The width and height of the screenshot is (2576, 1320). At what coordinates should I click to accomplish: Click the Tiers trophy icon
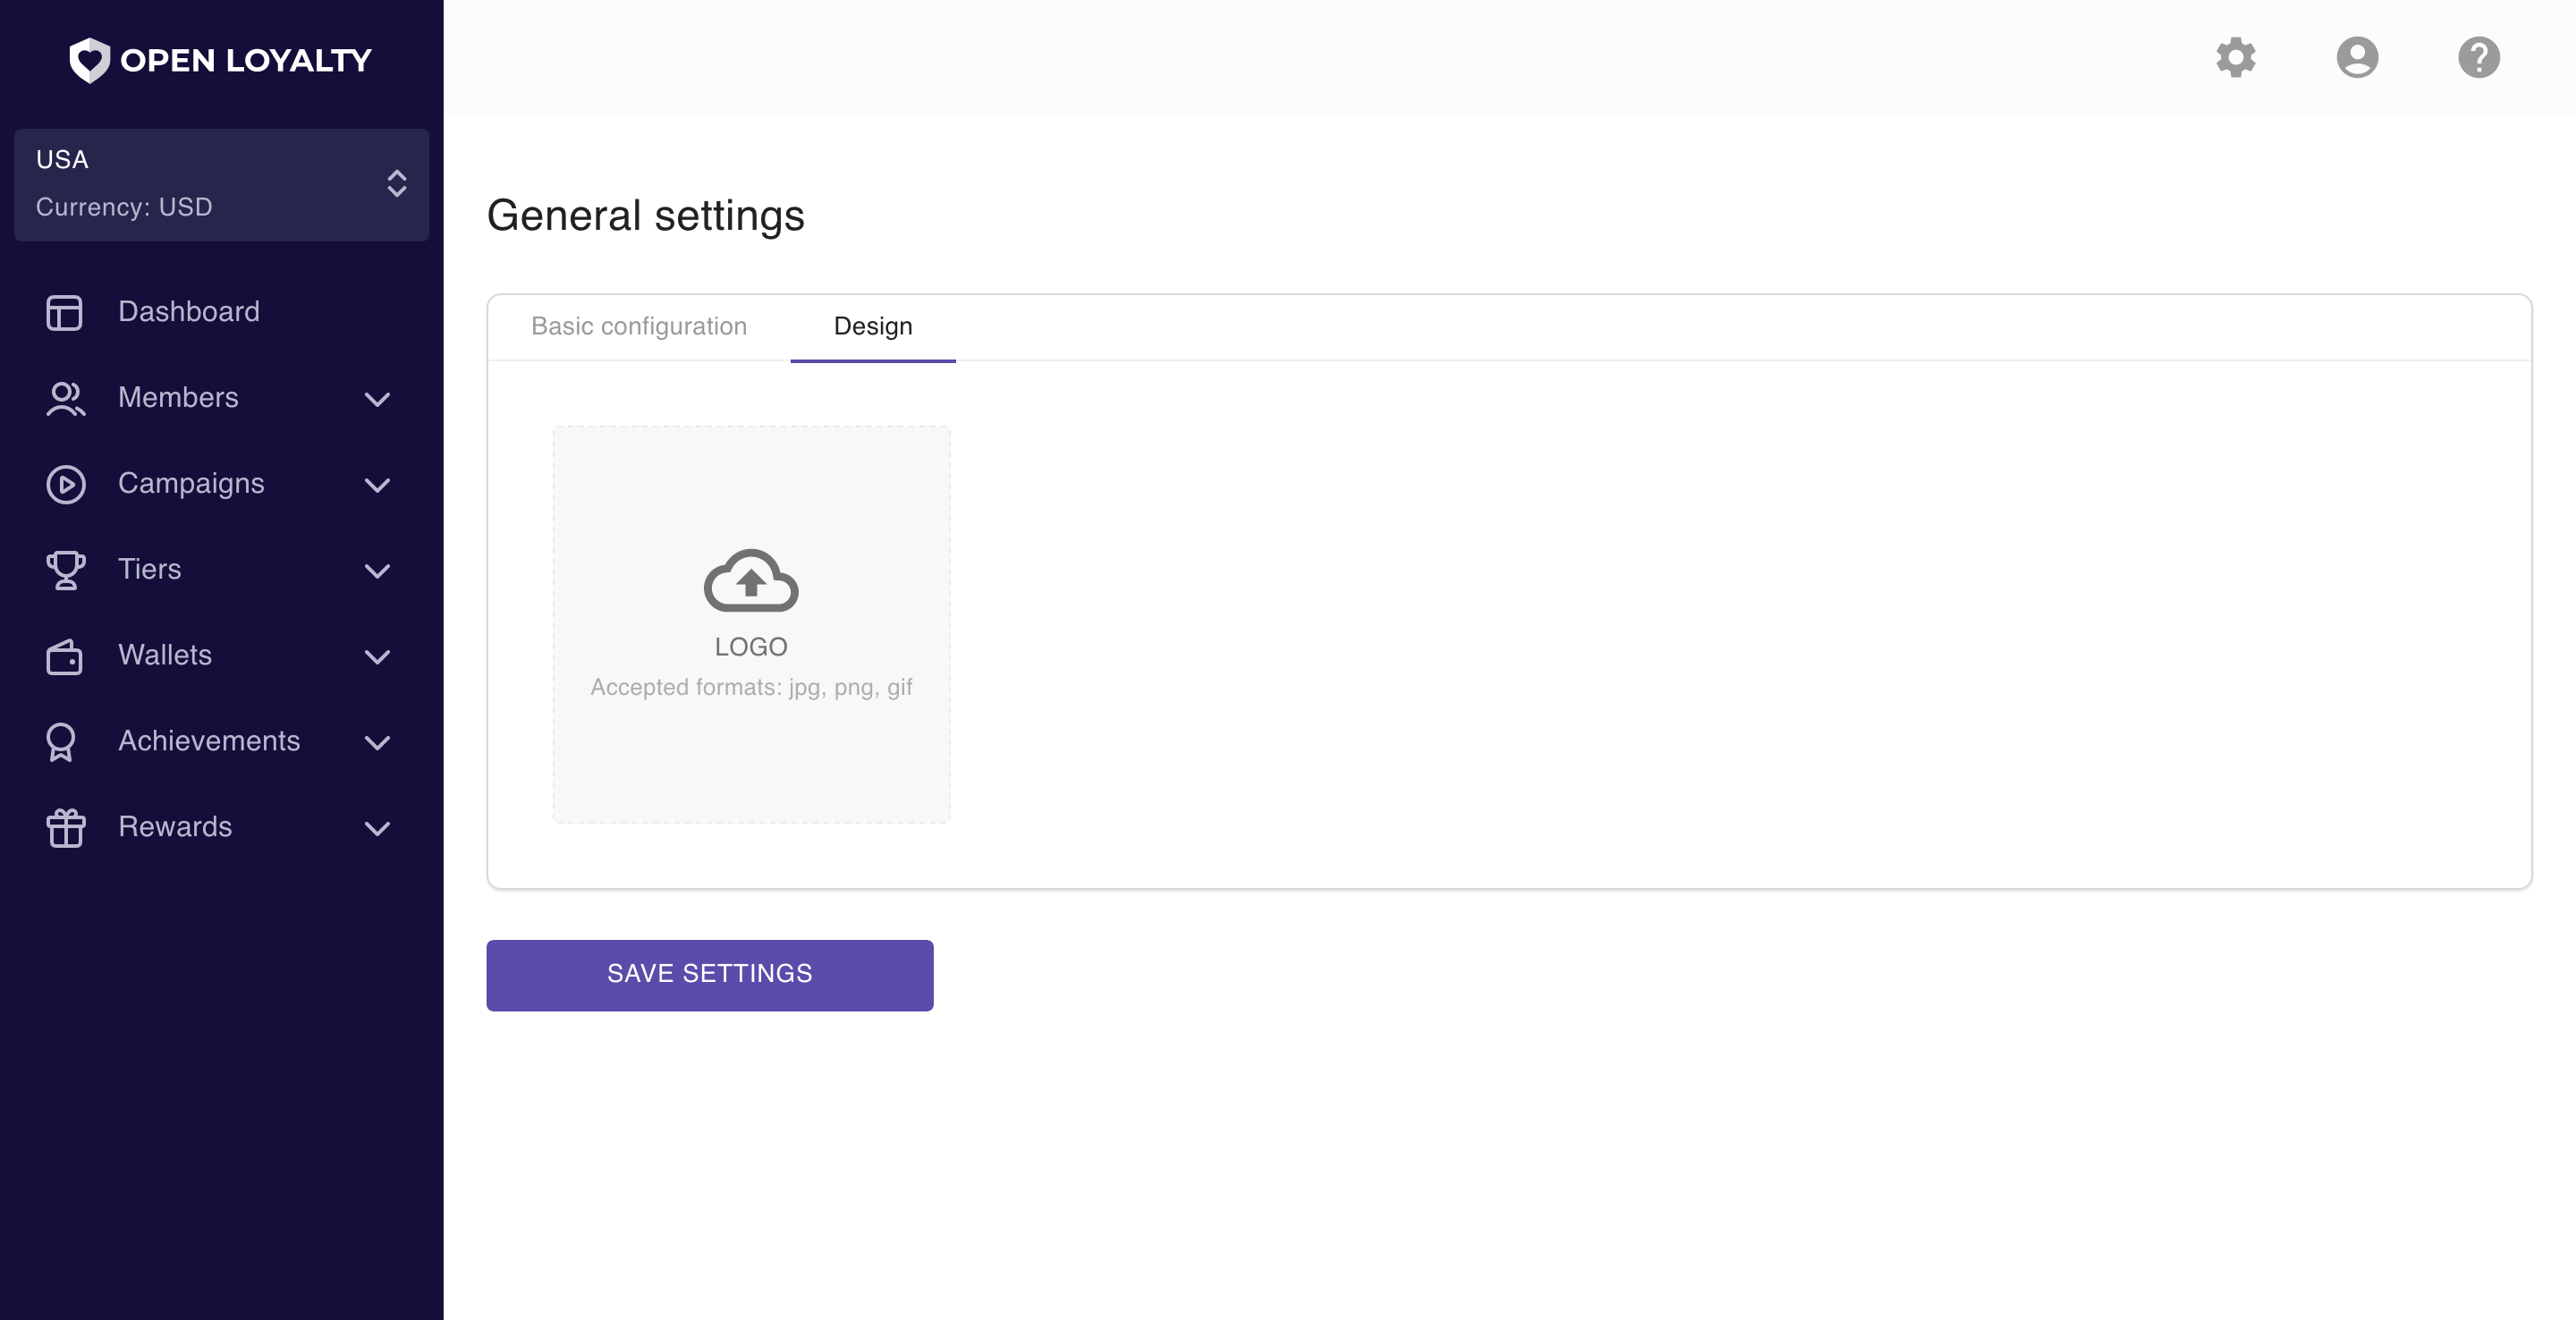65,570
